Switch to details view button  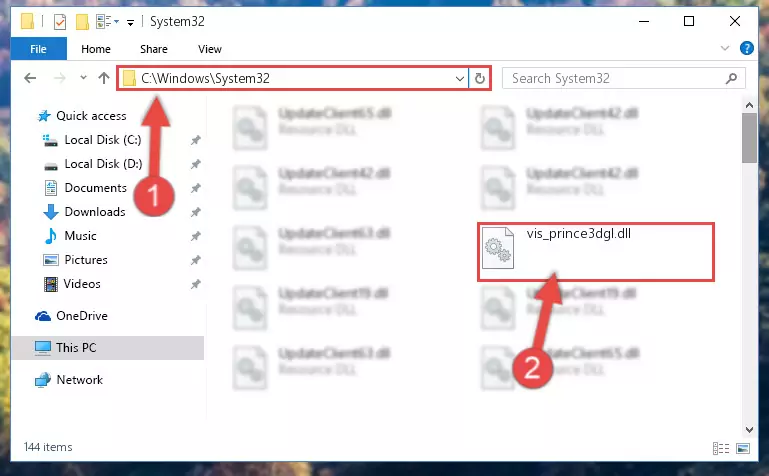(x=720, y=448)
